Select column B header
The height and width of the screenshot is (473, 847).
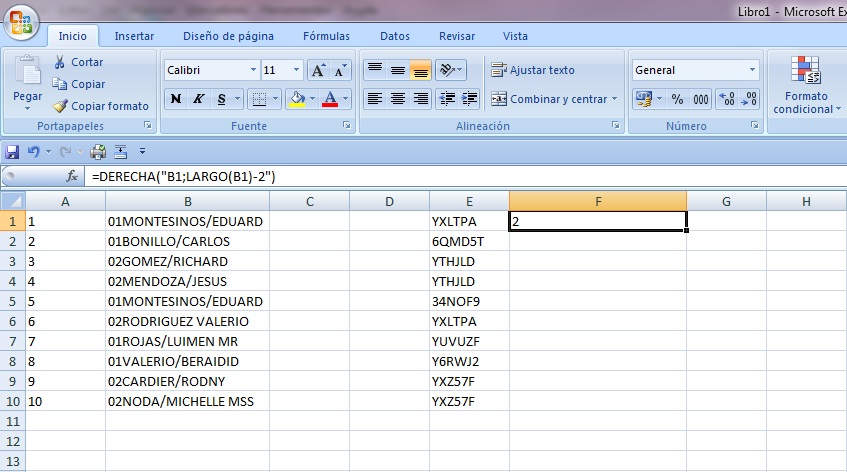(187, 201)
